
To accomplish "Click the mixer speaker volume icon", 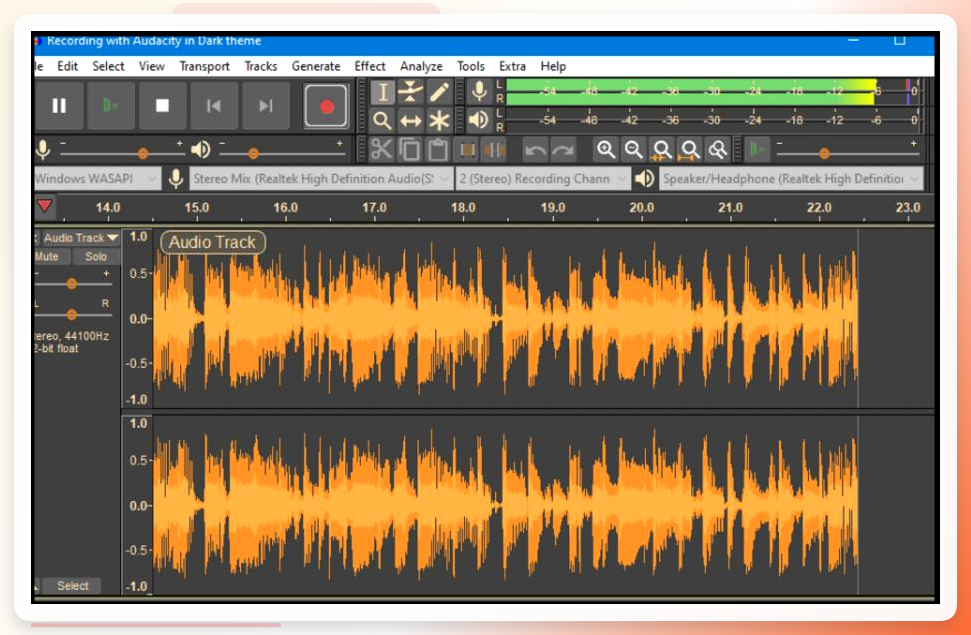I will [201, 149].
